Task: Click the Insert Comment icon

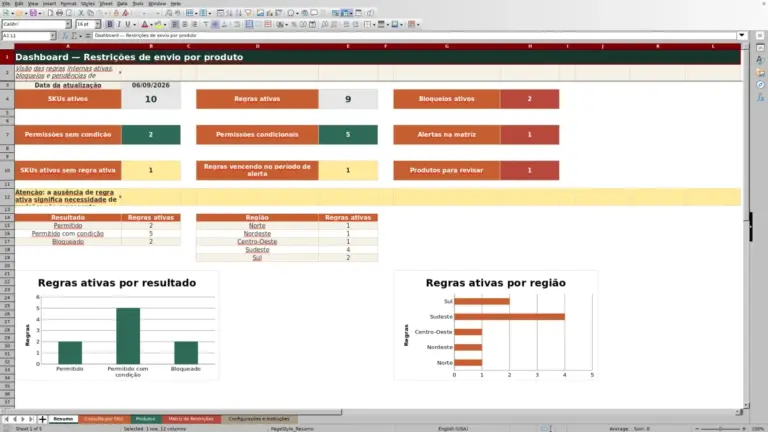Action: pos(314,13)
